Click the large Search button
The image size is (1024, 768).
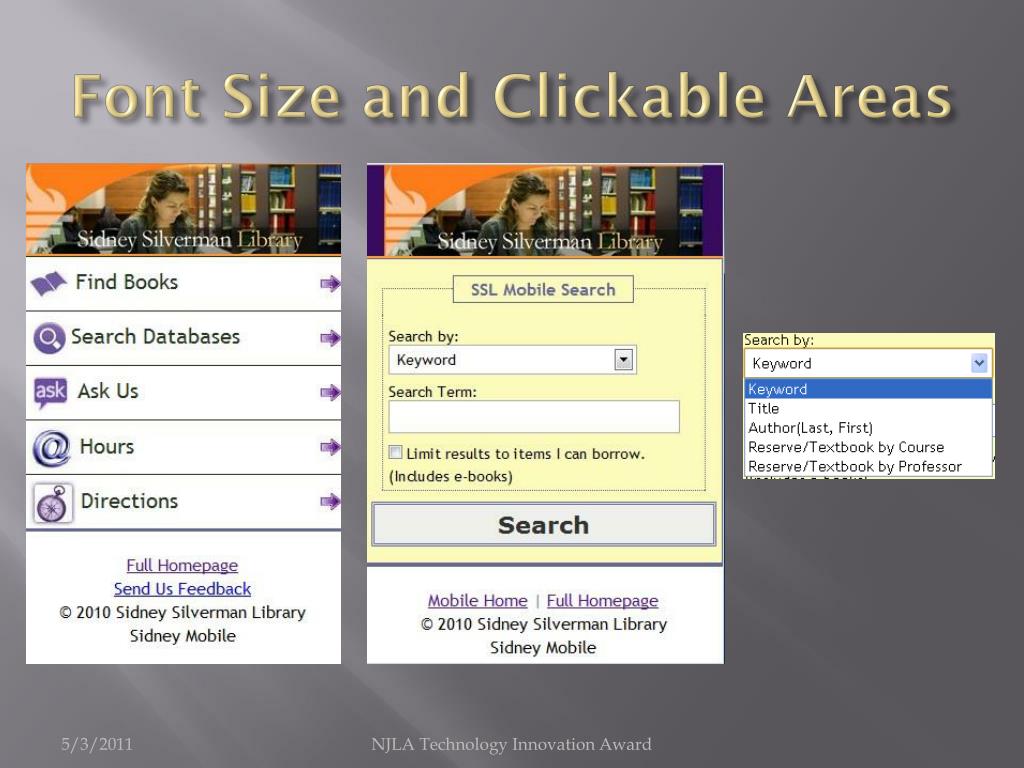click(543, 524)
